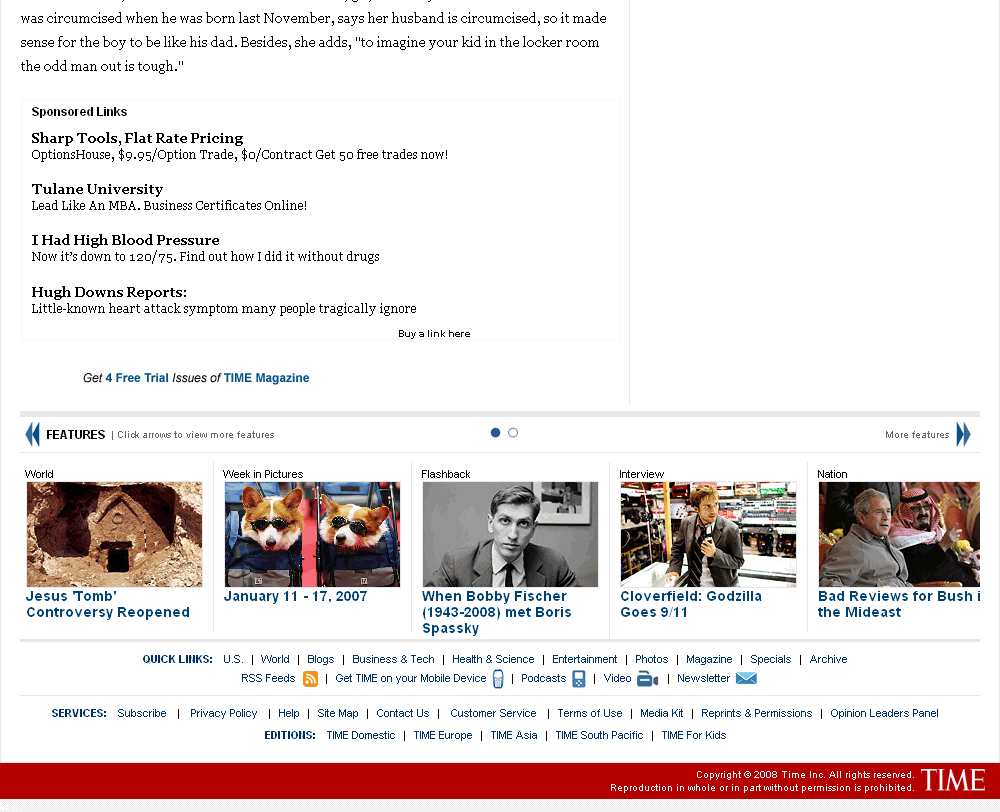Open Media Kit link
1000x812 pixels.
tap(661, 713)
